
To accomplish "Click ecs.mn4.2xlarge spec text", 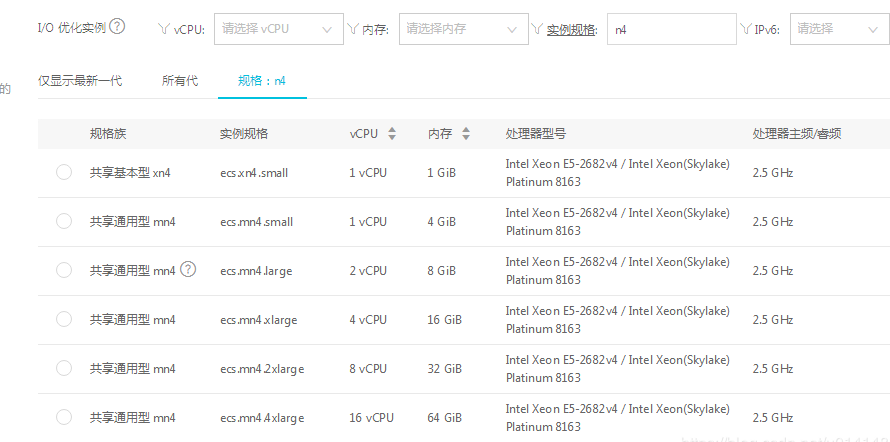I will [x=262, y=369].
